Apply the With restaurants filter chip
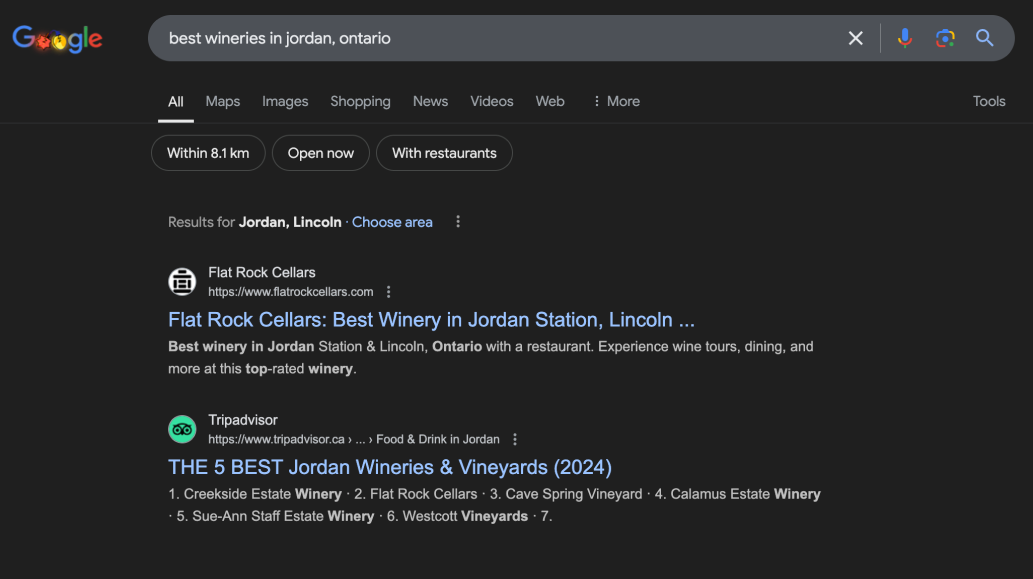This screenshot has width=1033, height=579. coord(444,153)
